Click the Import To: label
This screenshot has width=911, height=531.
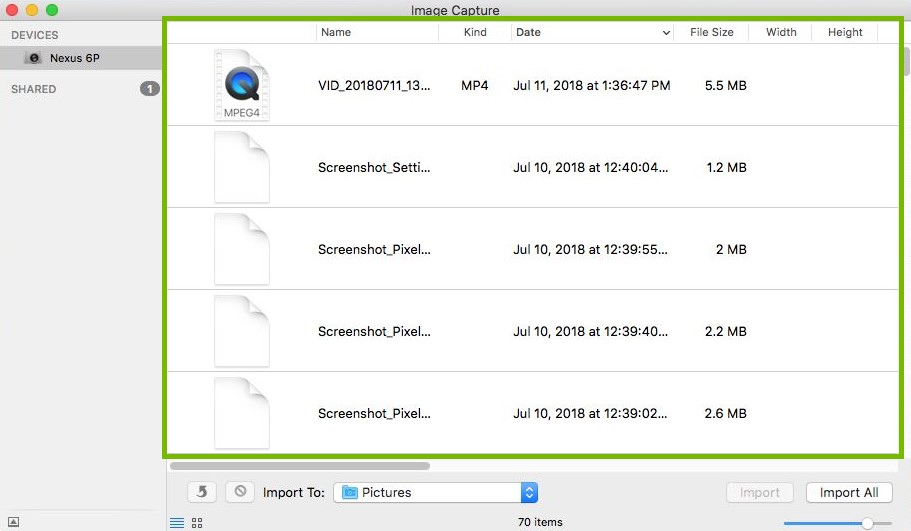[x=293, y=493]
